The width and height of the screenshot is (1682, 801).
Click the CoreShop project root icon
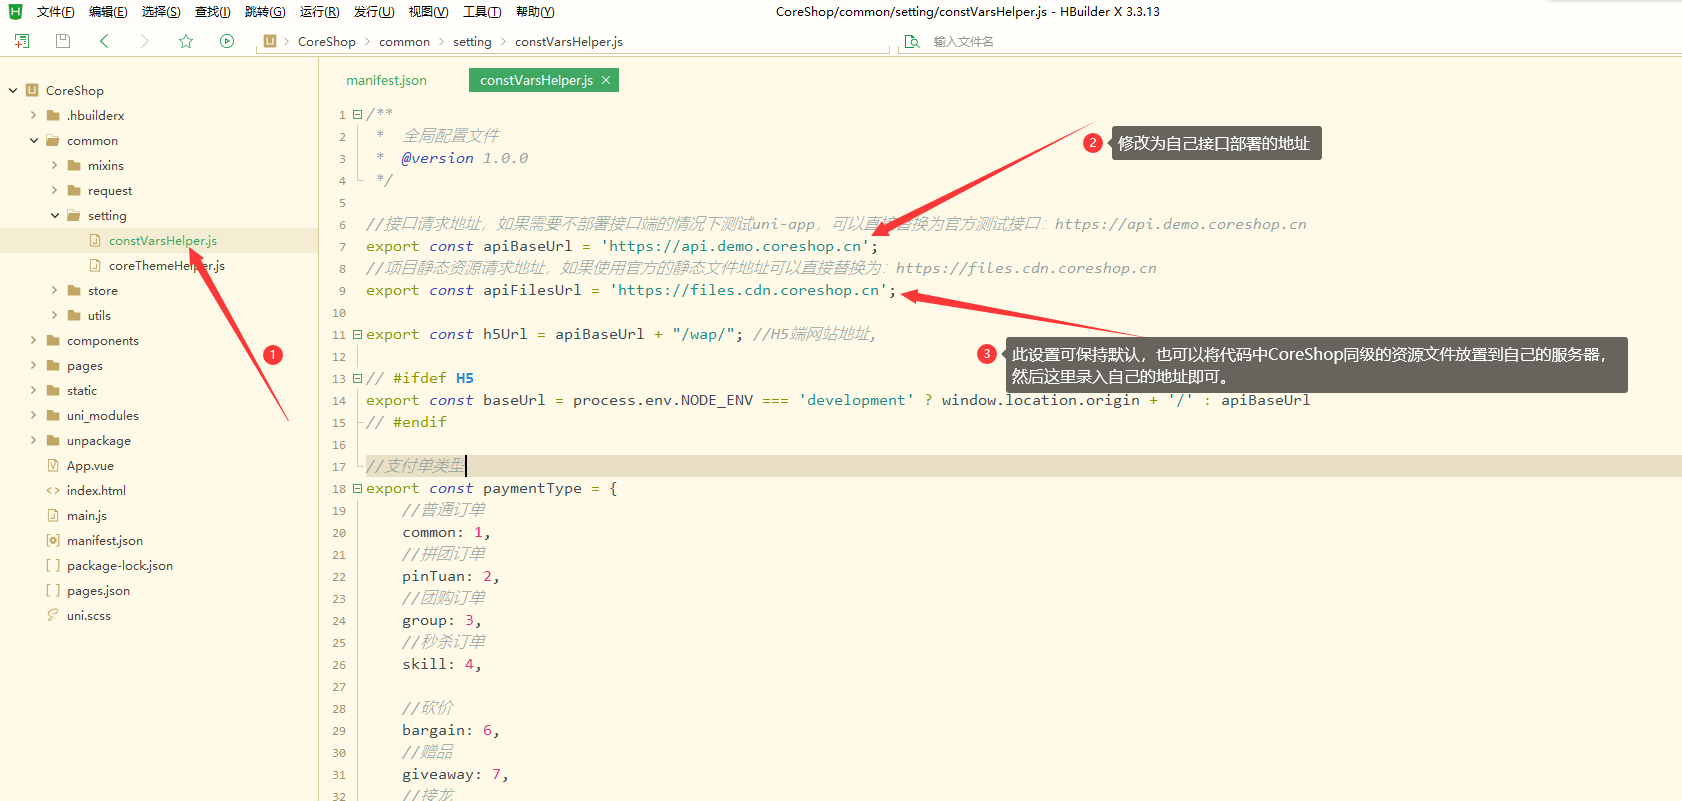click(32, 90)
